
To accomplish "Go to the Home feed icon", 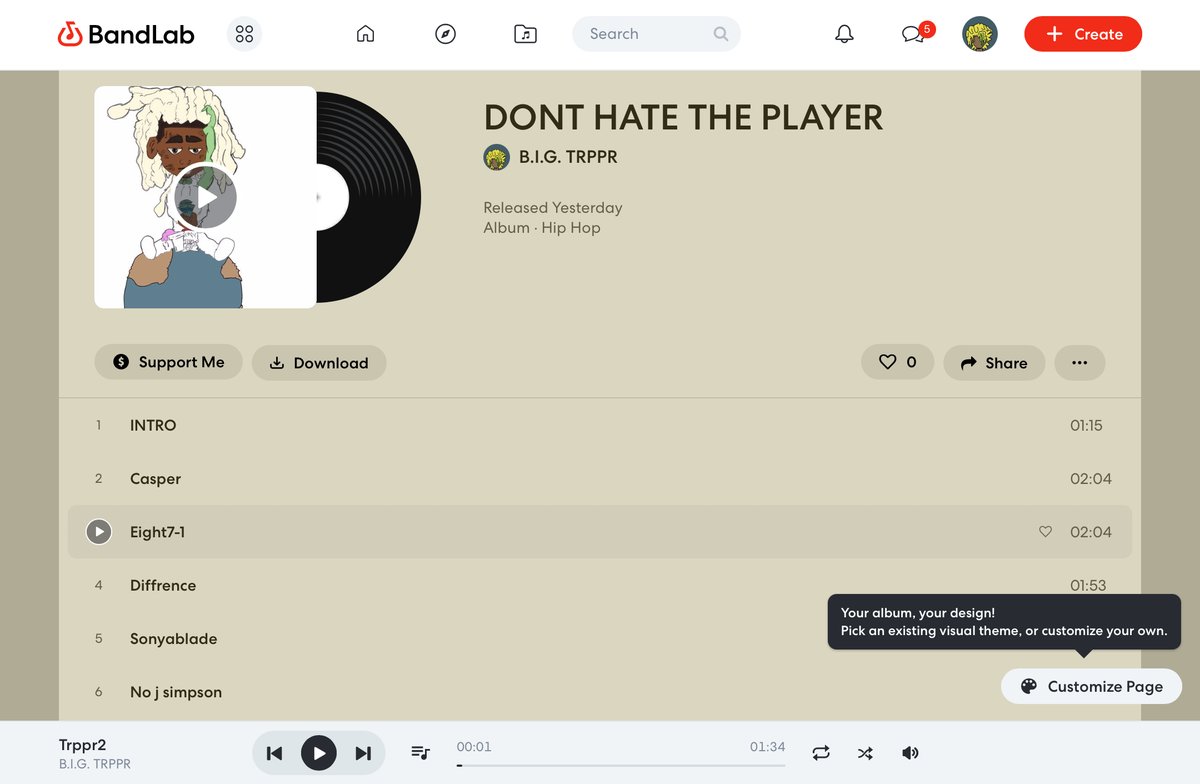I will click(x=365, y=34).
